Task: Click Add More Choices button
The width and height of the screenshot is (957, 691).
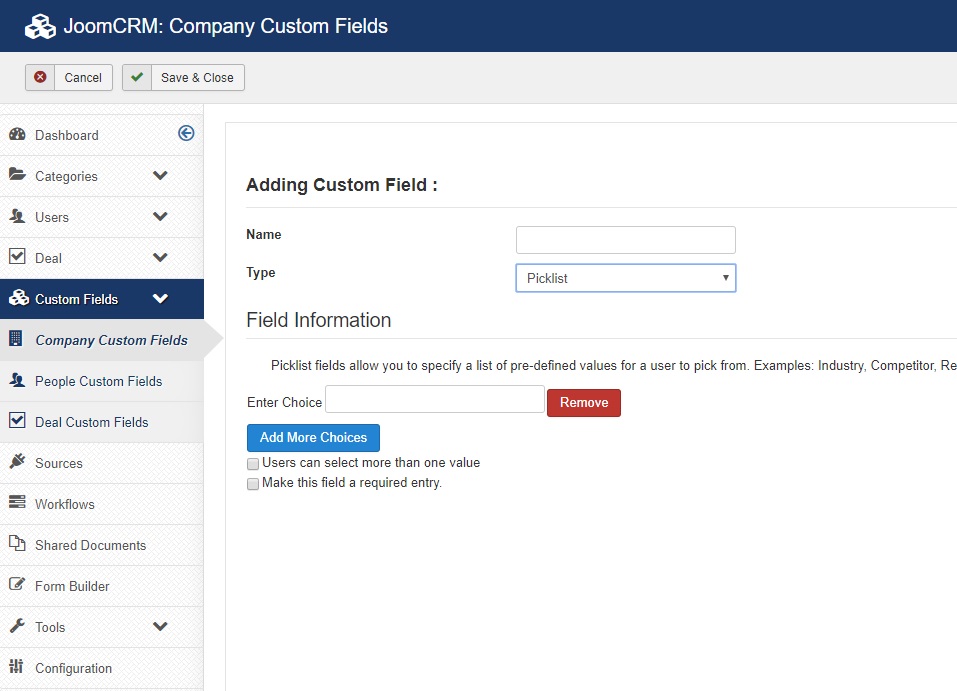Action: 313,438
